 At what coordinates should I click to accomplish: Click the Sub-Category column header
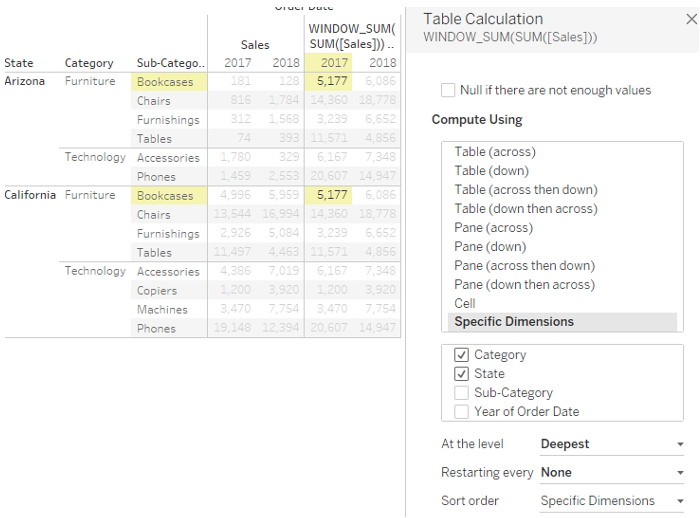[170, 63]
